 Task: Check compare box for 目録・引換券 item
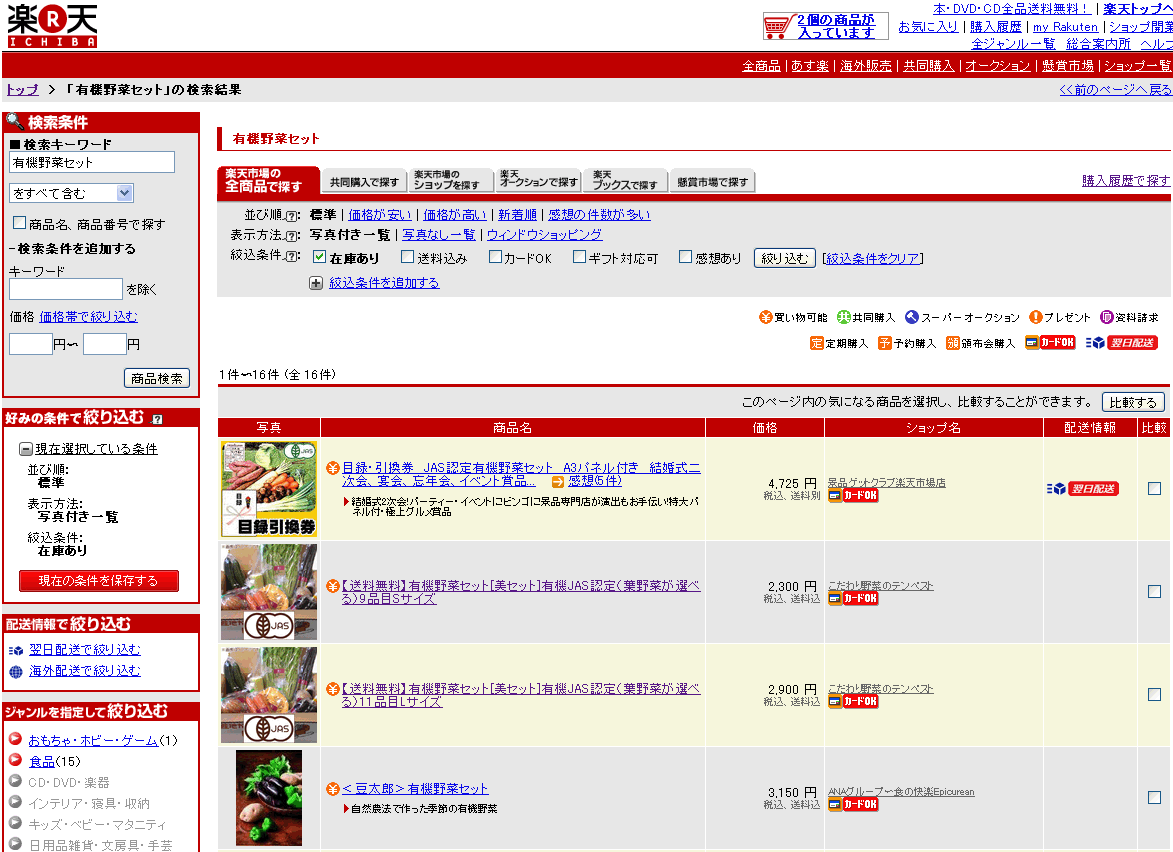(x=1154, y=488)
